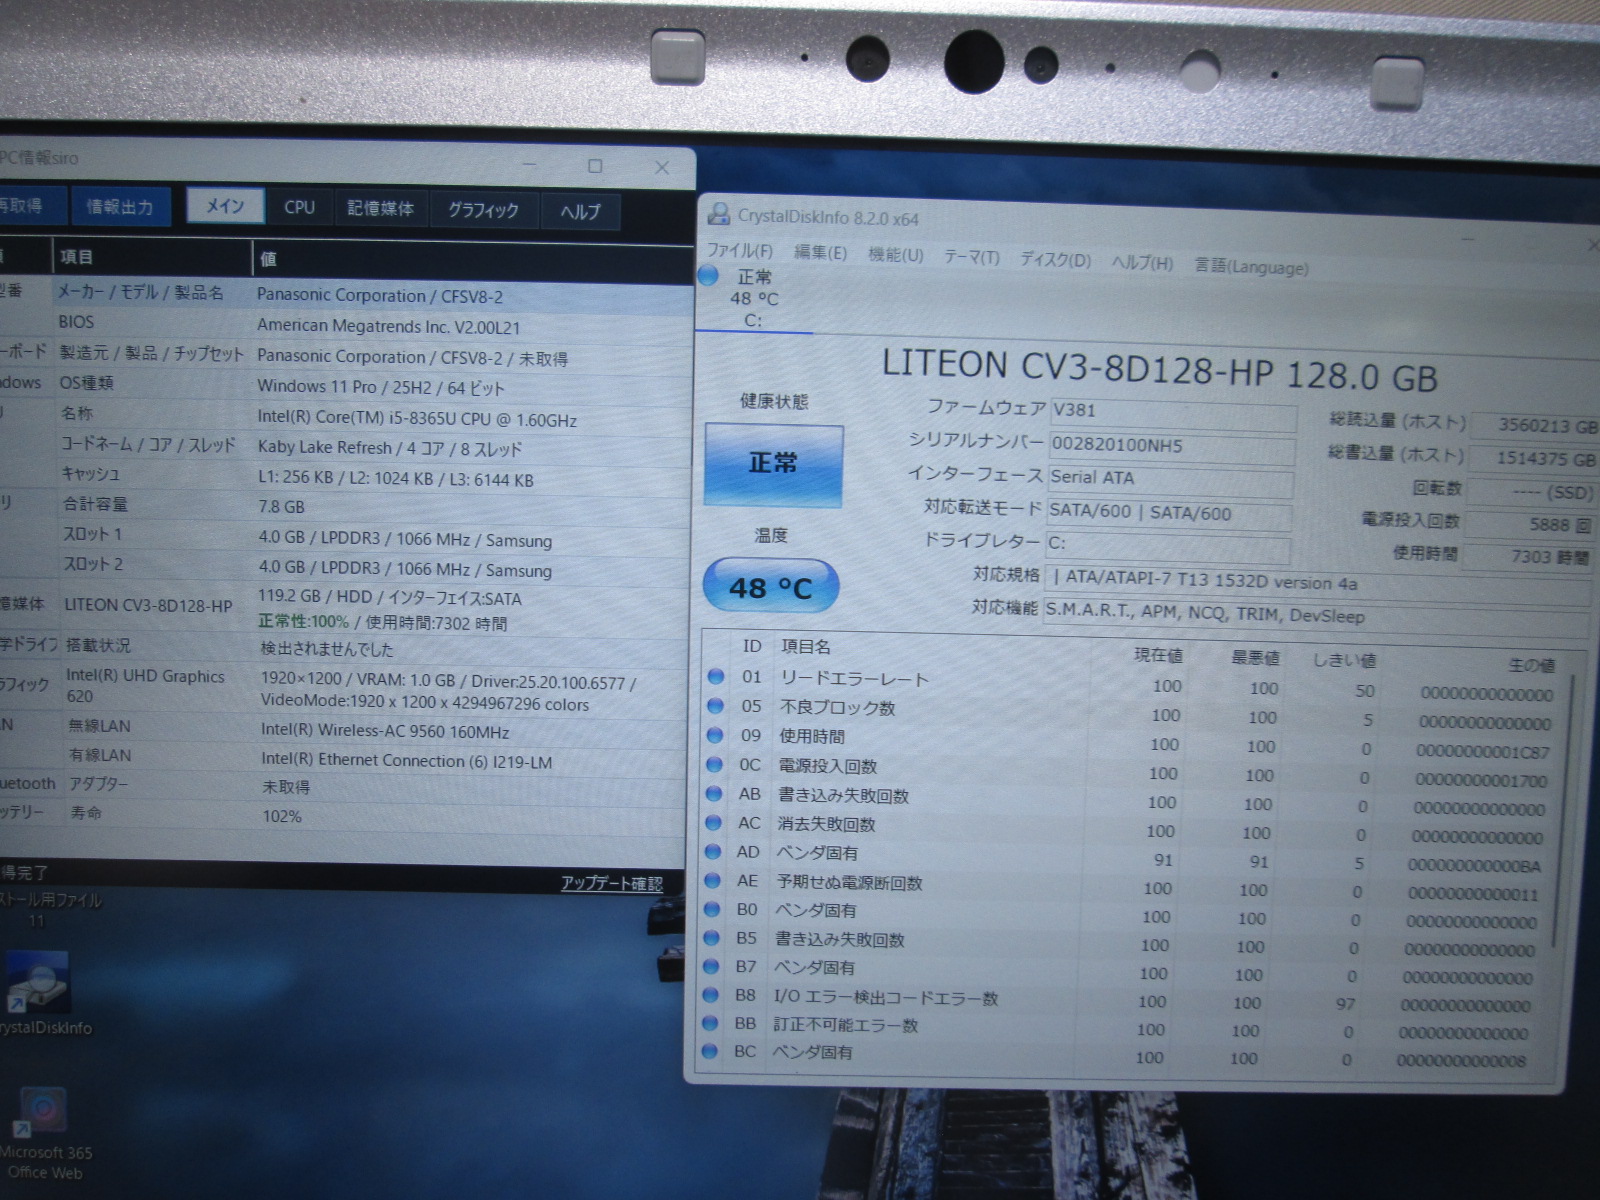The height and width of the screenshot is (1200, 1600).
Task: Click 対応機能 field with S.M.A.R.T., APM, NCQ
Action: click(1315, 614)
